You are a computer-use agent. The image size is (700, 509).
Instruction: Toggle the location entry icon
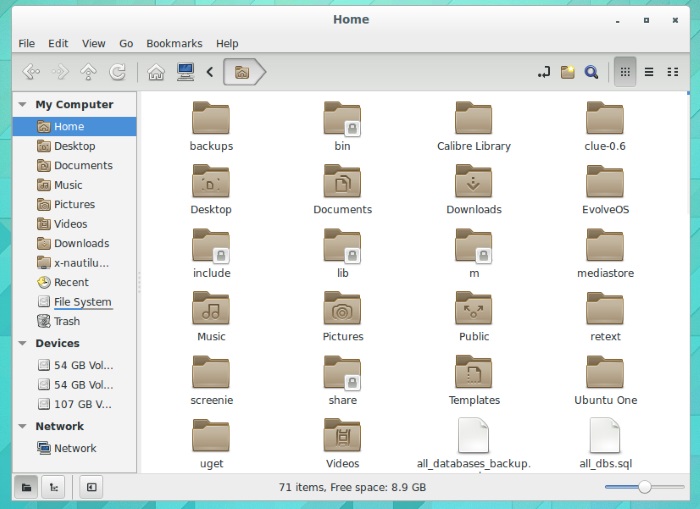[x=543, y=72]
